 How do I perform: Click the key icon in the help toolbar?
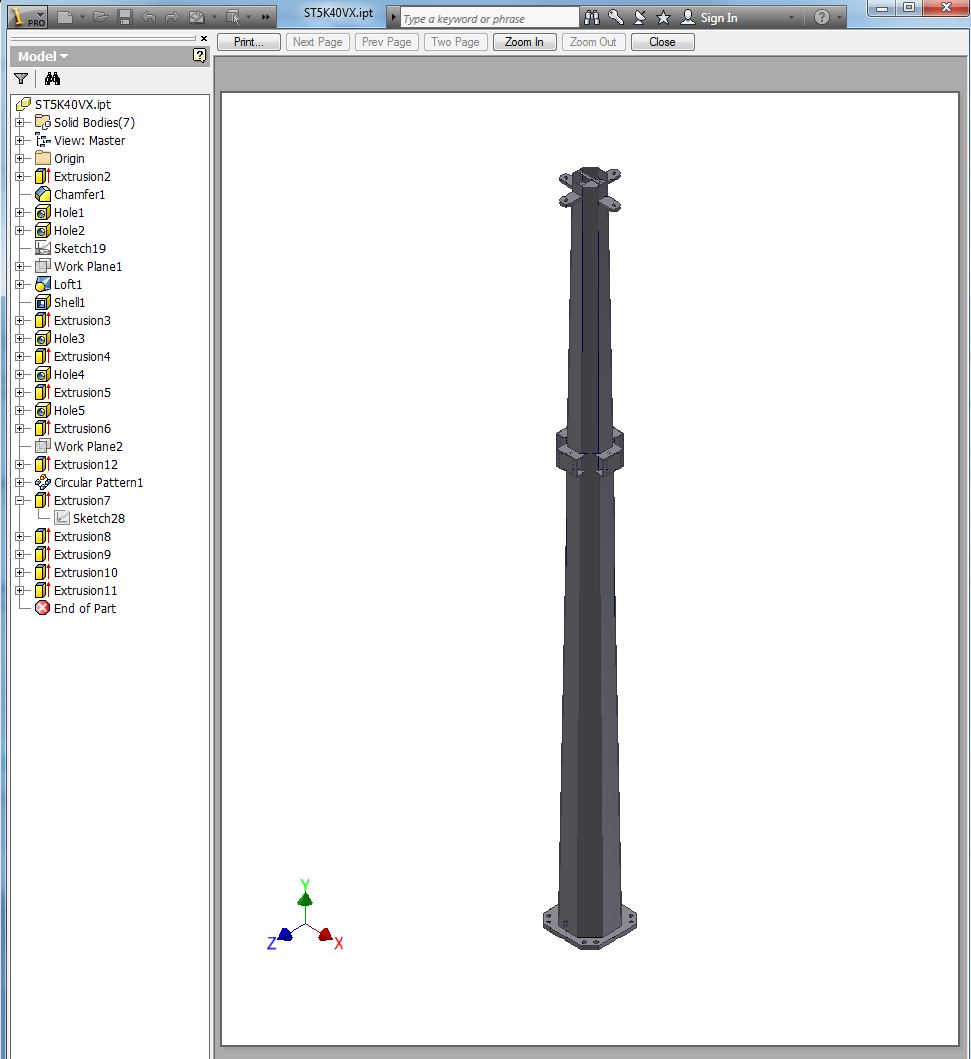pos(617,17)
